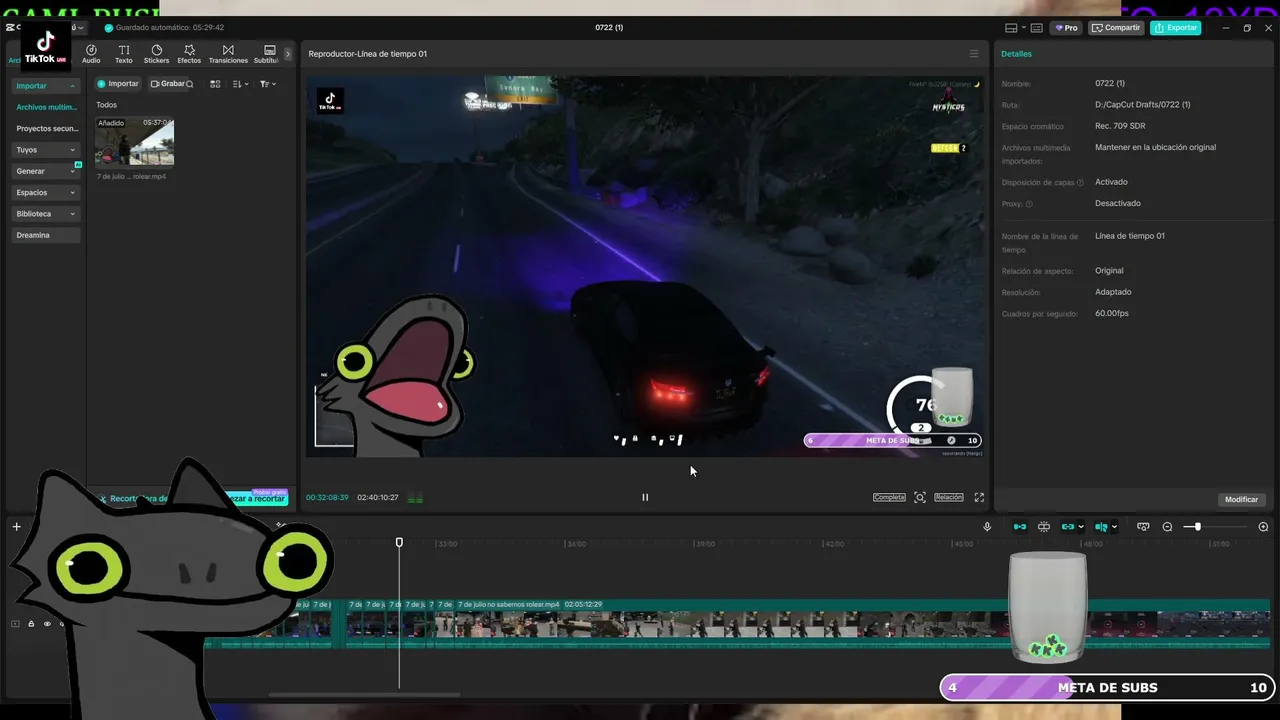Click the Importar media button
1280x720 pixels.
pyautogui.click(x=118, y=84)
